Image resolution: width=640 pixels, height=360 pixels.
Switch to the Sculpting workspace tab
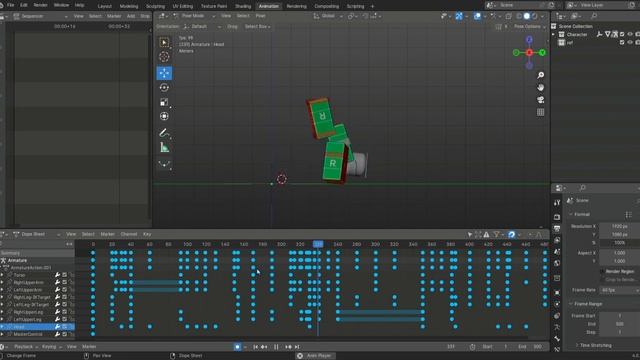155,6
